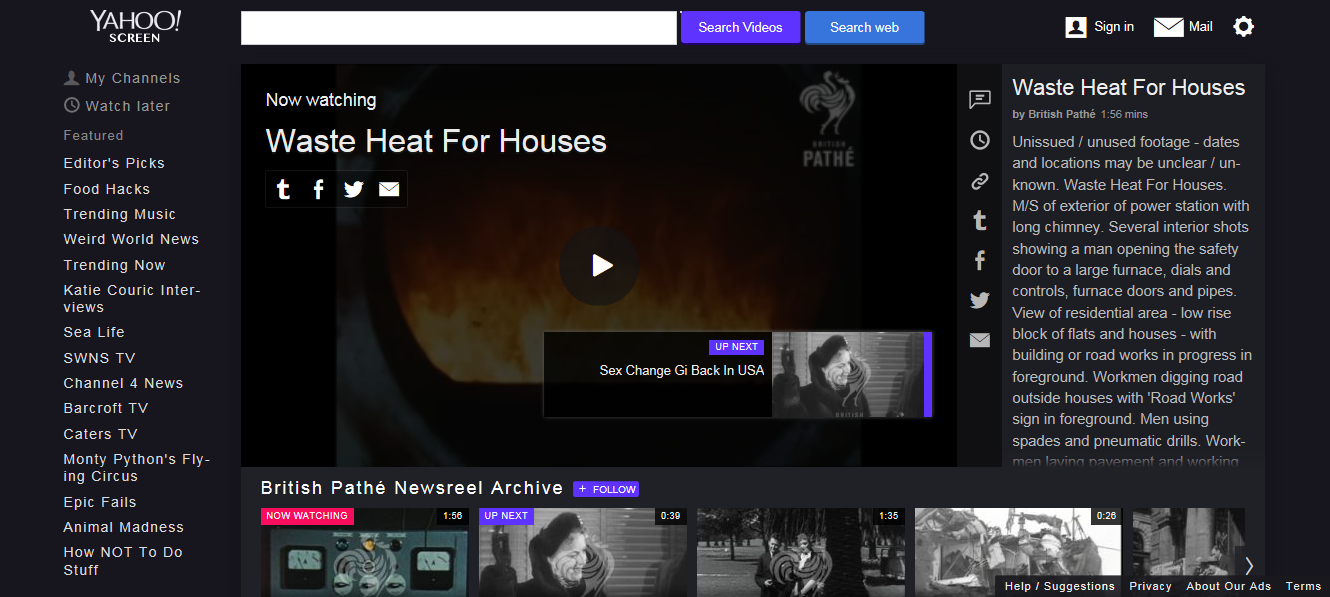Share by email from video overlay
Screen dimensions: 1330x597
(x=389, y=189)
